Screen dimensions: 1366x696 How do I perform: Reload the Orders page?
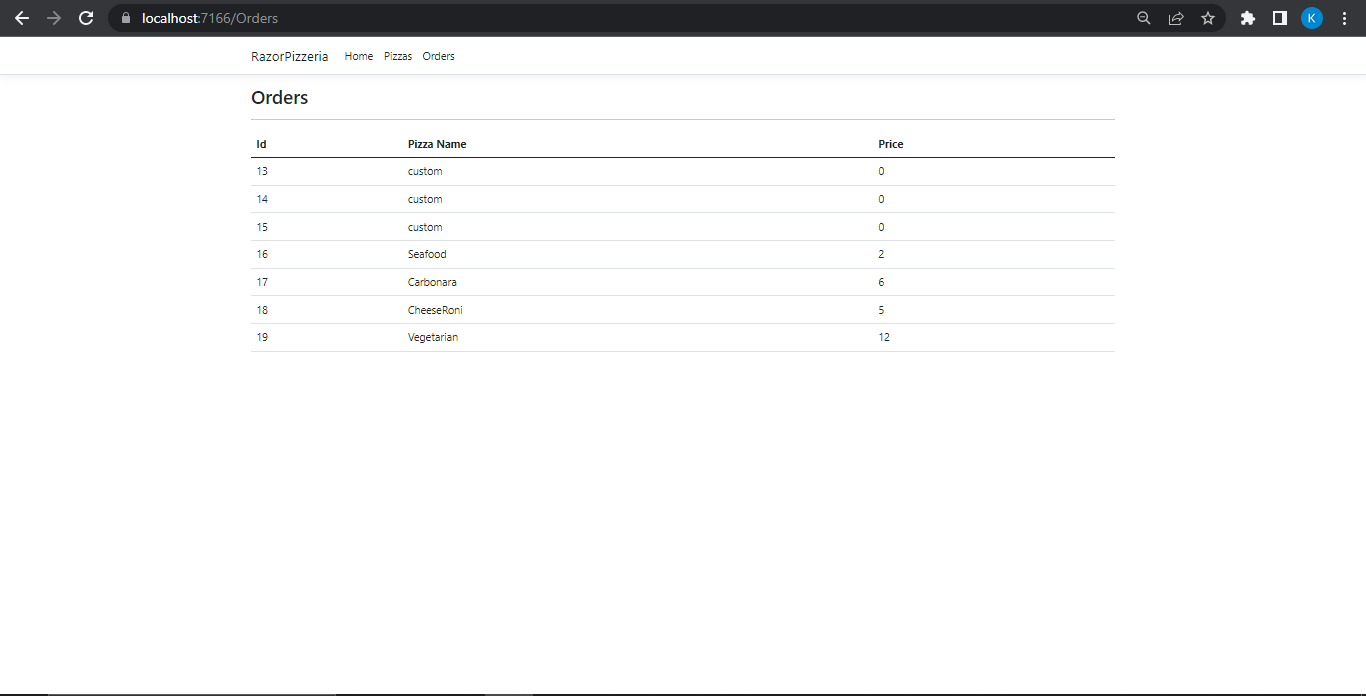click(x=86, y=17)
